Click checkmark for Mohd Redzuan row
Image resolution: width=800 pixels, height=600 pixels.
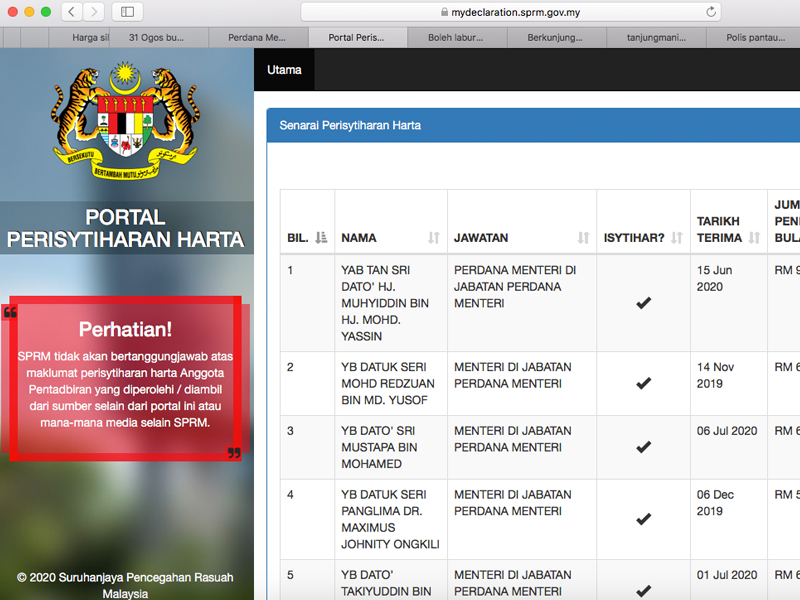643,383
